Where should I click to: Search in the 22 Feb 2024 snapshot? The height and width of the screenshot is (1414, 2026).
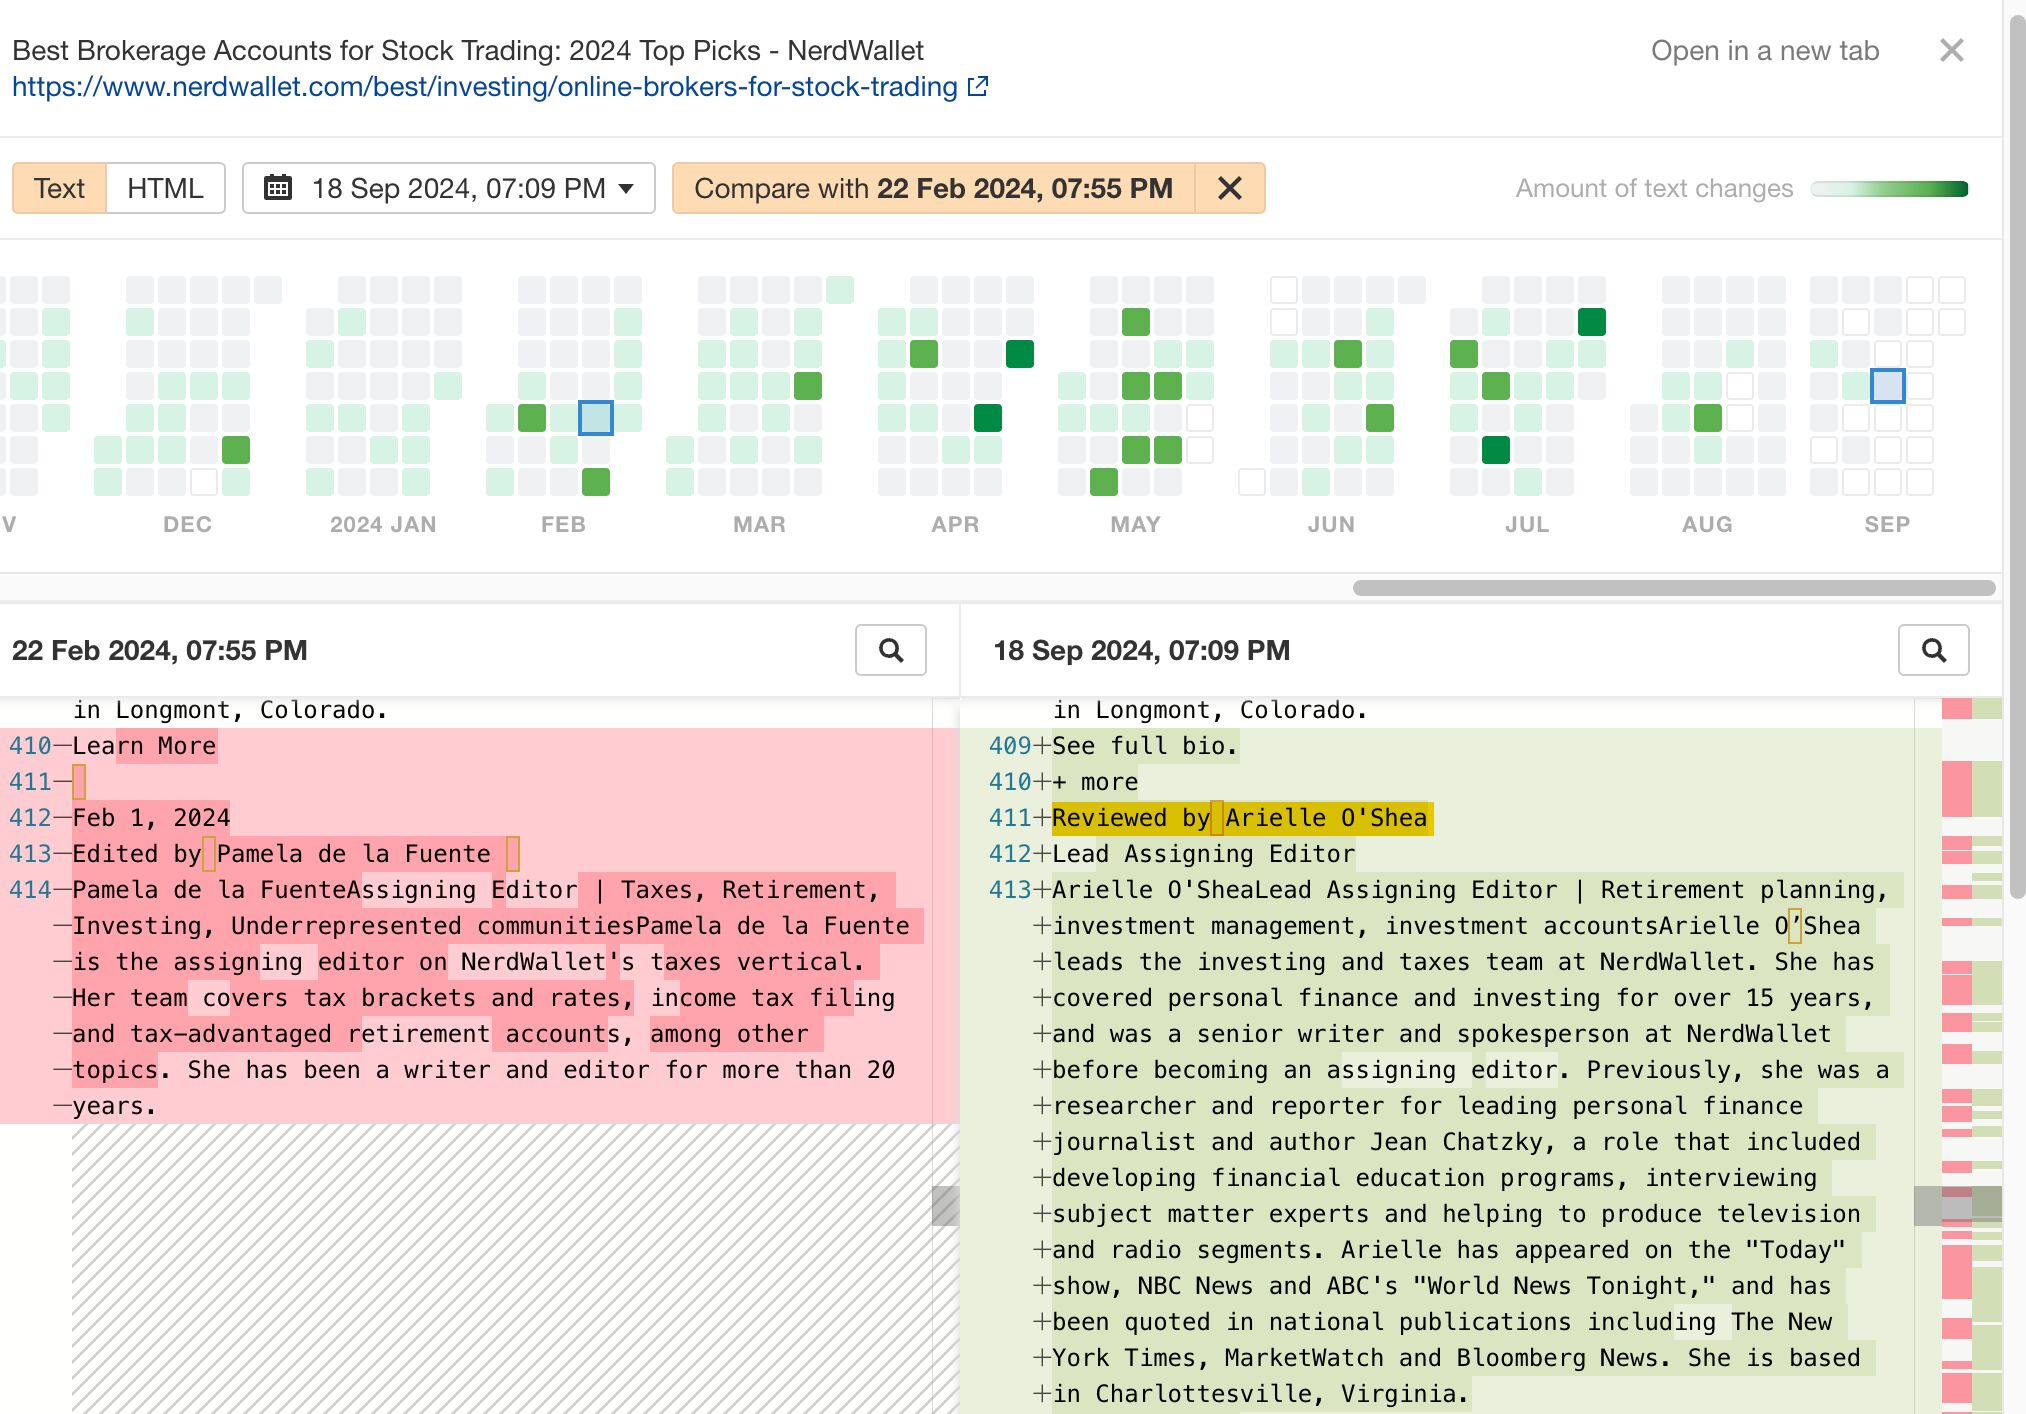coord(890,651)
